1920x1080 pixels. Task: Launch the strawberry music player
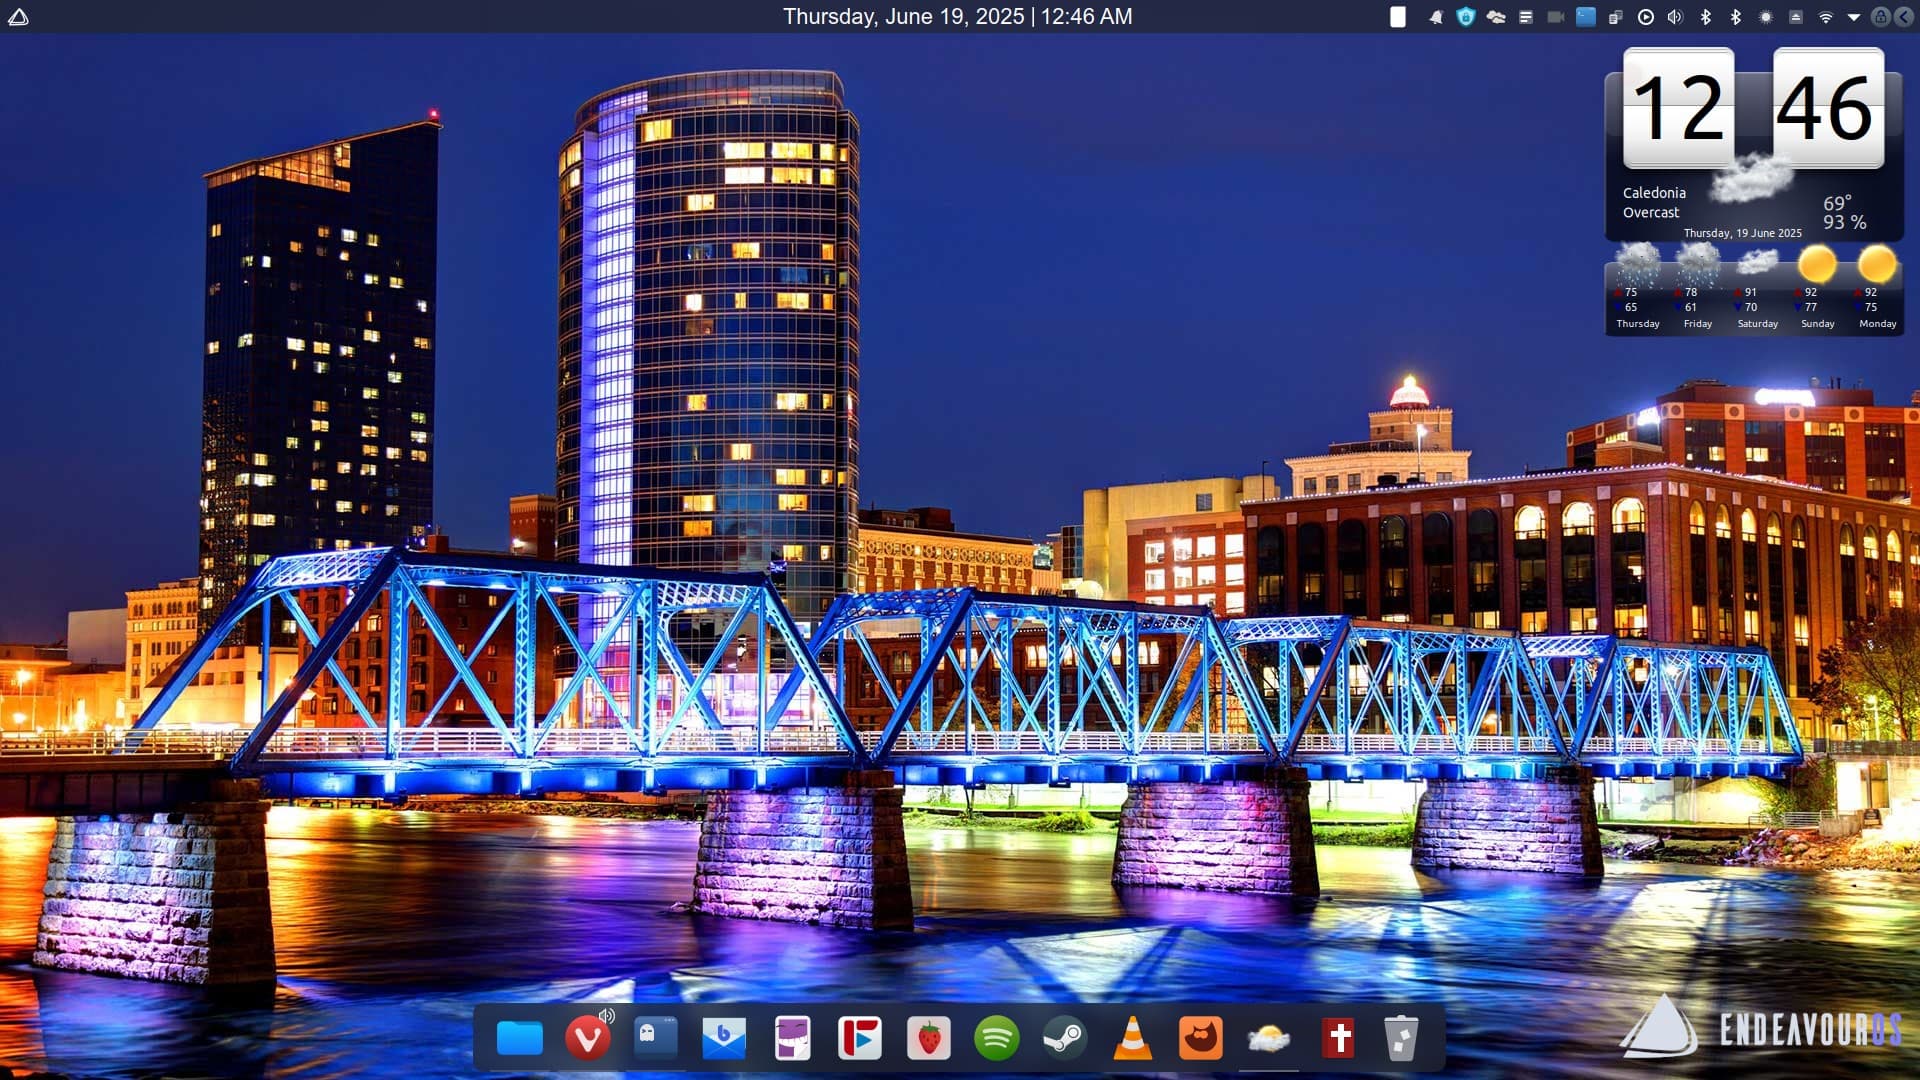[x=928, y=1038]
